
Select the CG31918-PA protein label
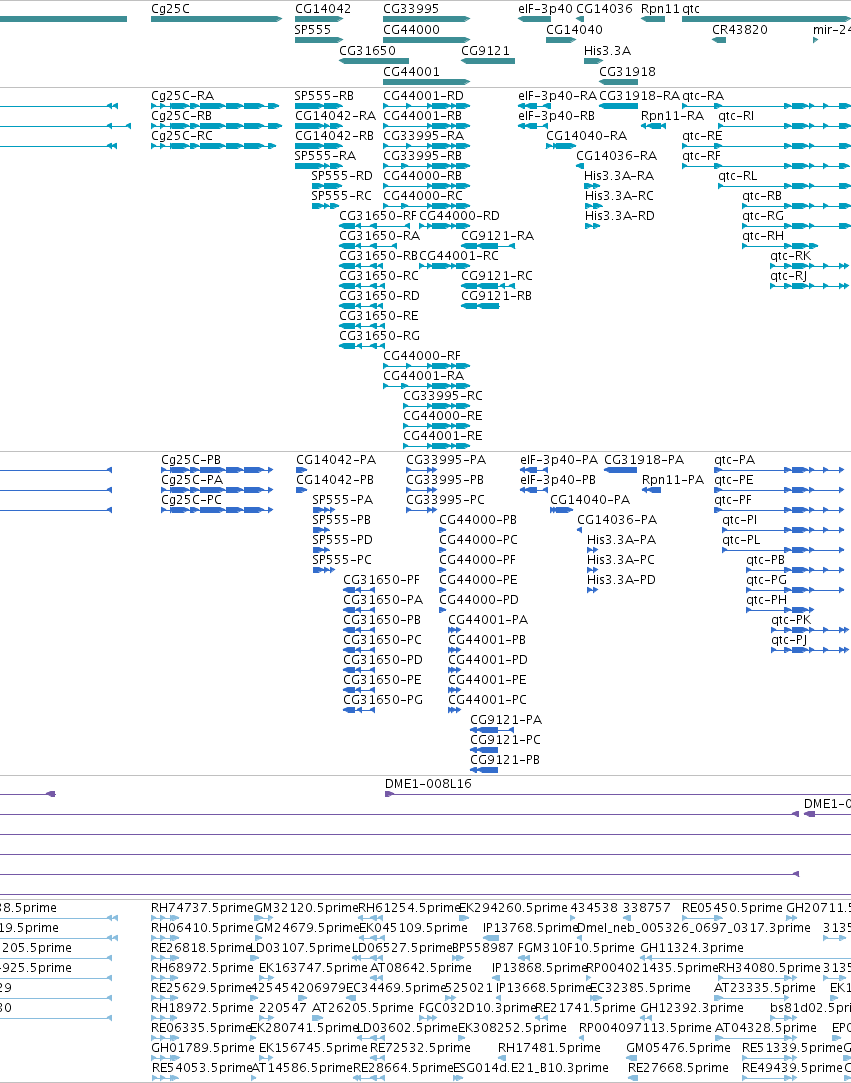coord(644,459)
